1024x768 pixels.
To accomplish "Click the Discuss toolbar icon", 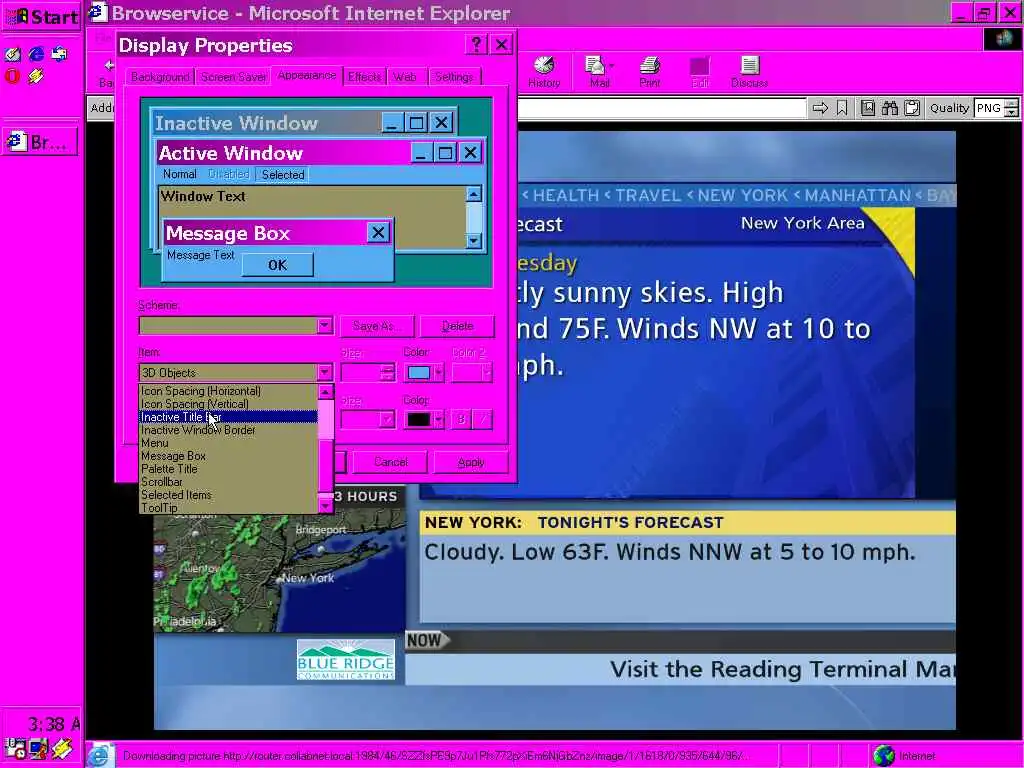I will click(749, 66).
